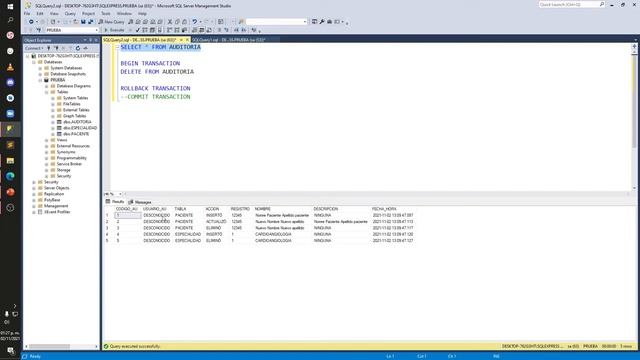Image resolution: width=640 pixels, height=360 pixels.
Task: Click ACTUALIZO cell in results row 2
Action: point(216,222)
